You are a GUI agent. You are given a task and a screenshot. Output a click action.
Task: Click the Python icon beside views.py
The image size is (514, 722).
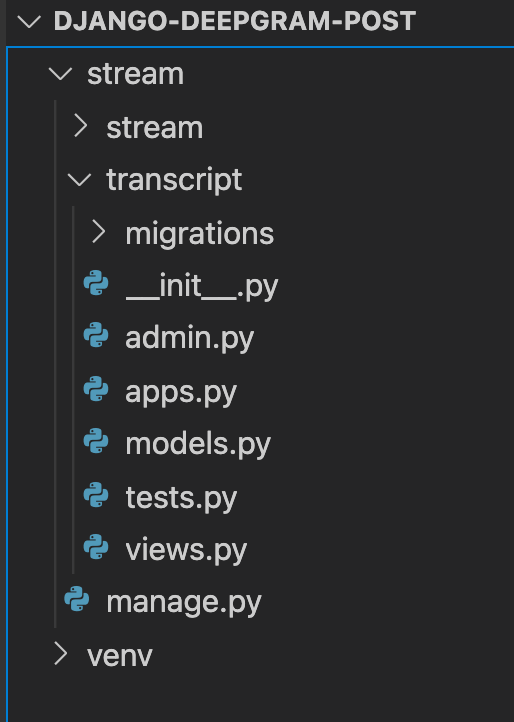96,547
